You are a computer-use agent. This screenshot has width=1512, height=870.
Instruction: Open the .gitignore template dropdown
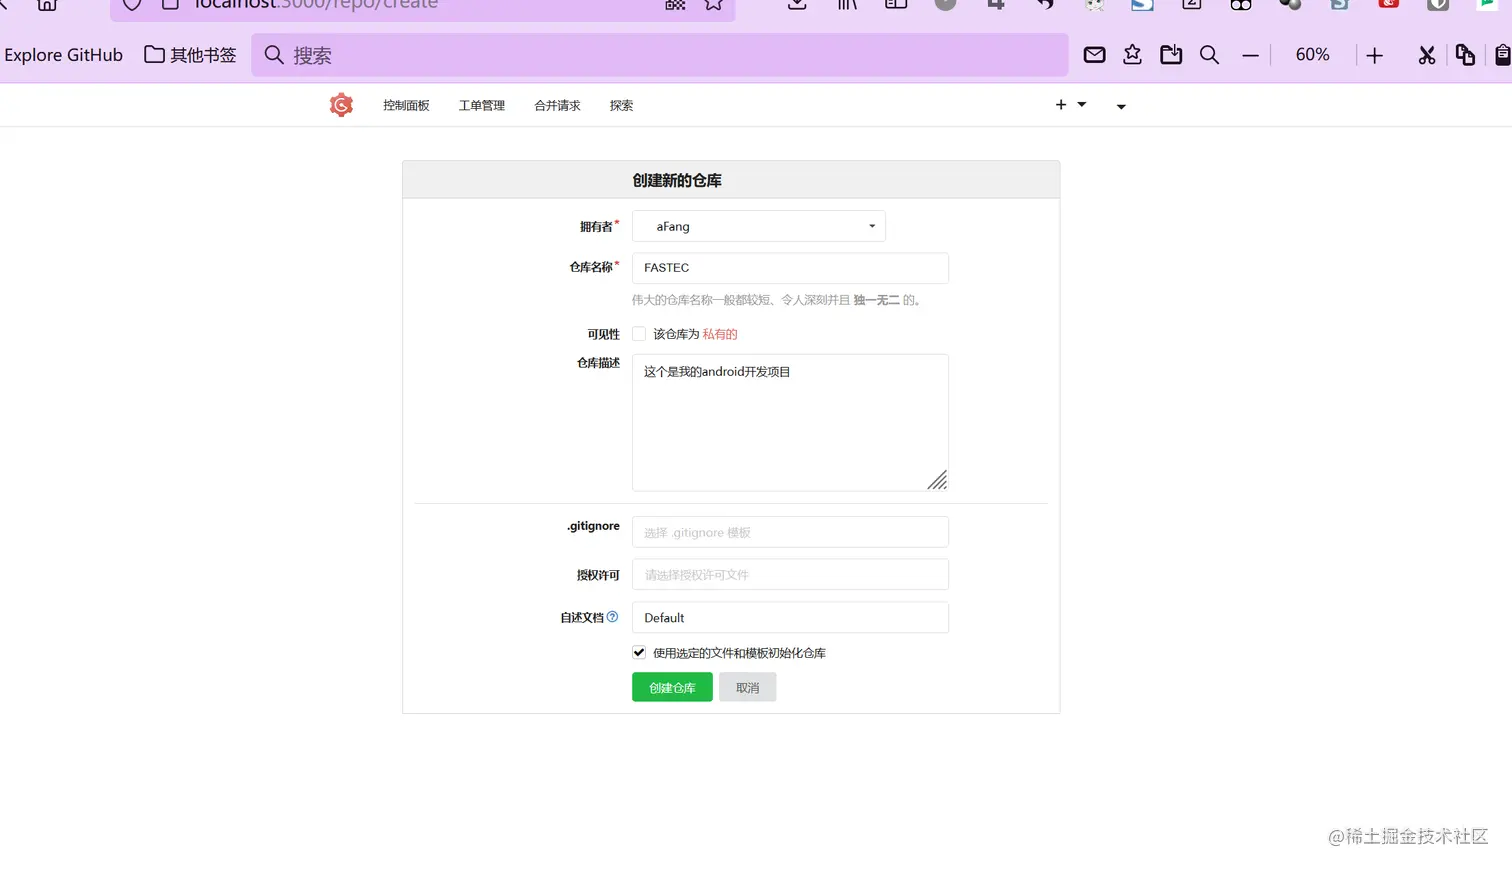coord(790,532)
